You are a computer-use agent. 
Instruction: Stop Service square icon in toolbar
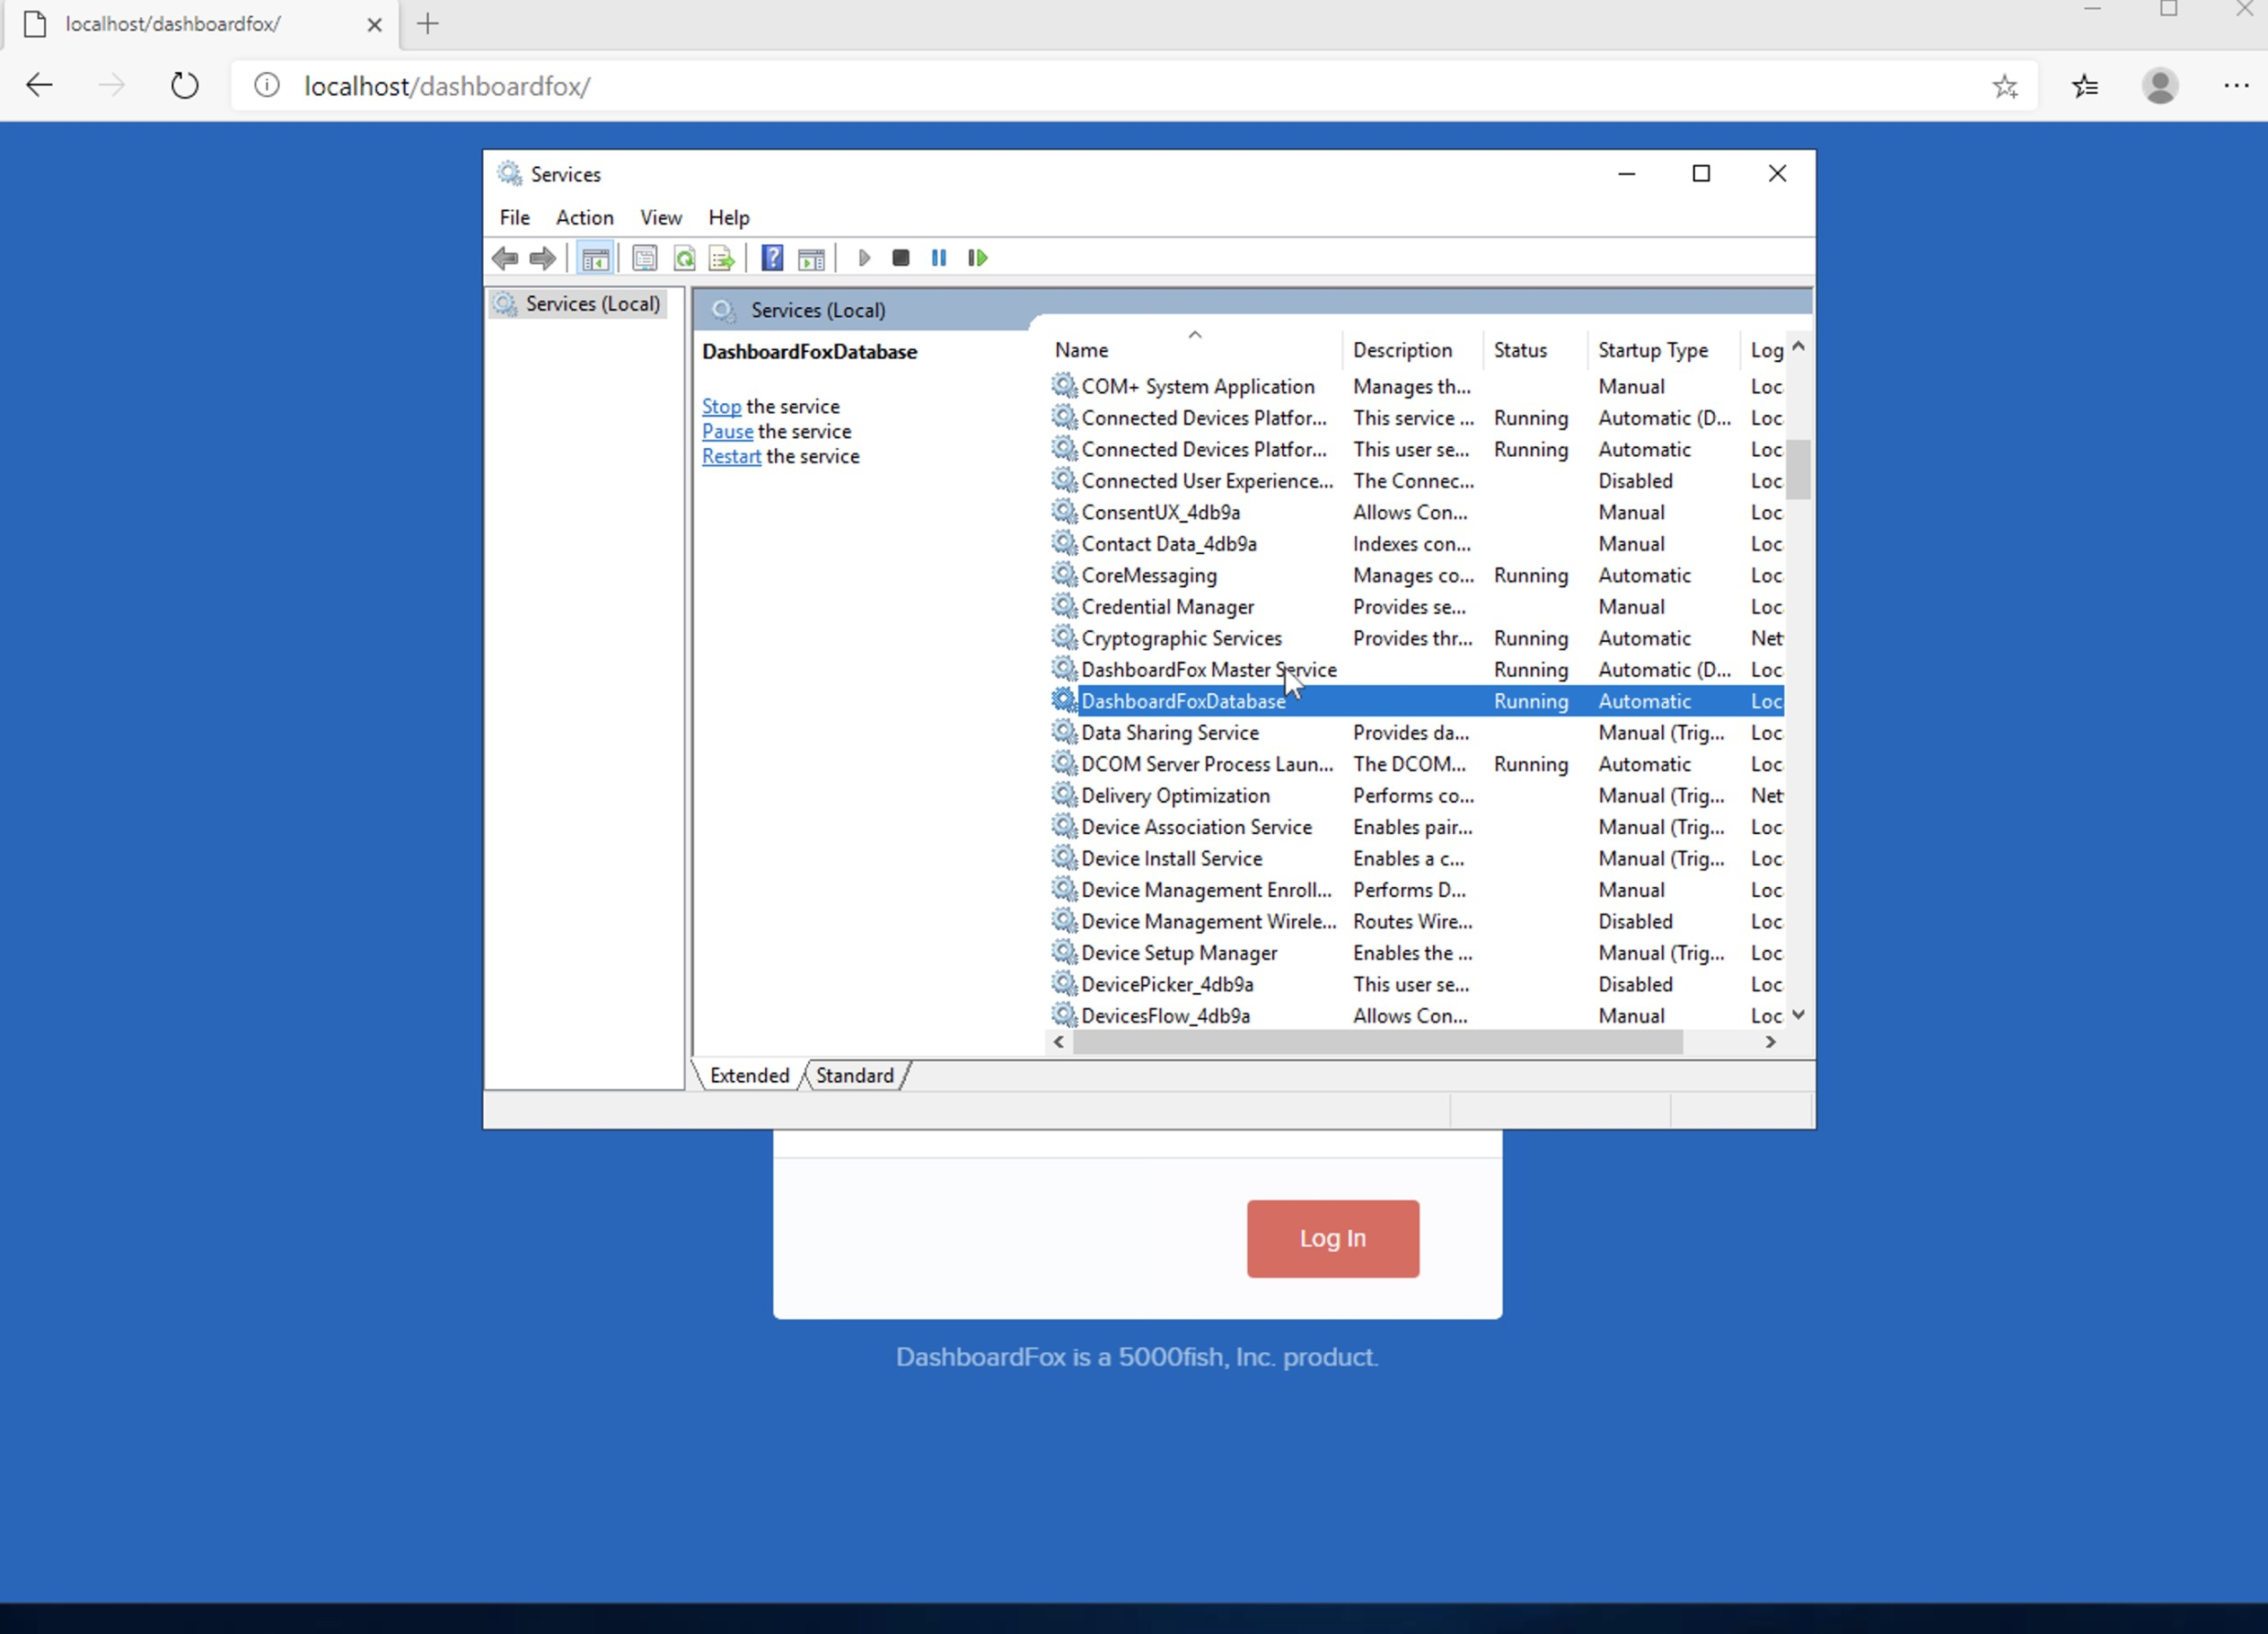[x=901, y=258]
